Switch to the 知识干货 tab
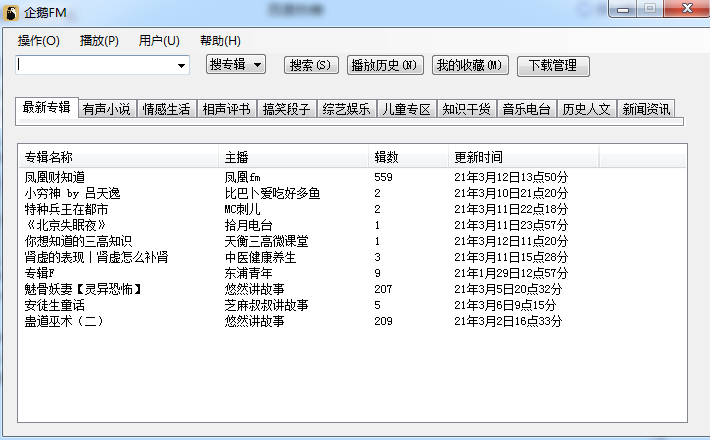This screenshot has width=710, height=440. click(x=466, y=109)
